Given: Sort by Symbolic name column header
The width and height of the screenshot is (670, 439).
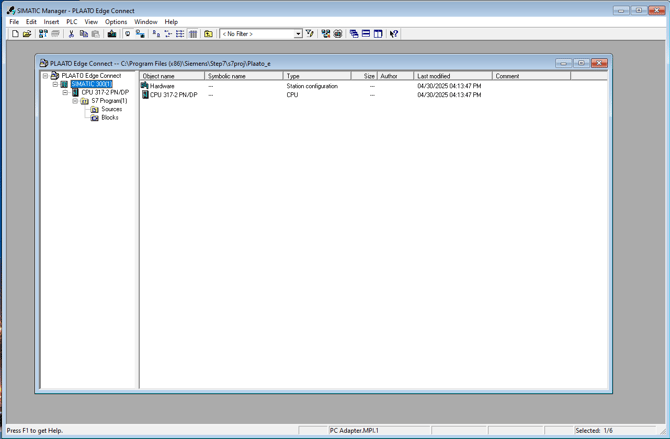Looking at the screenshot, I should click(244, 76).
